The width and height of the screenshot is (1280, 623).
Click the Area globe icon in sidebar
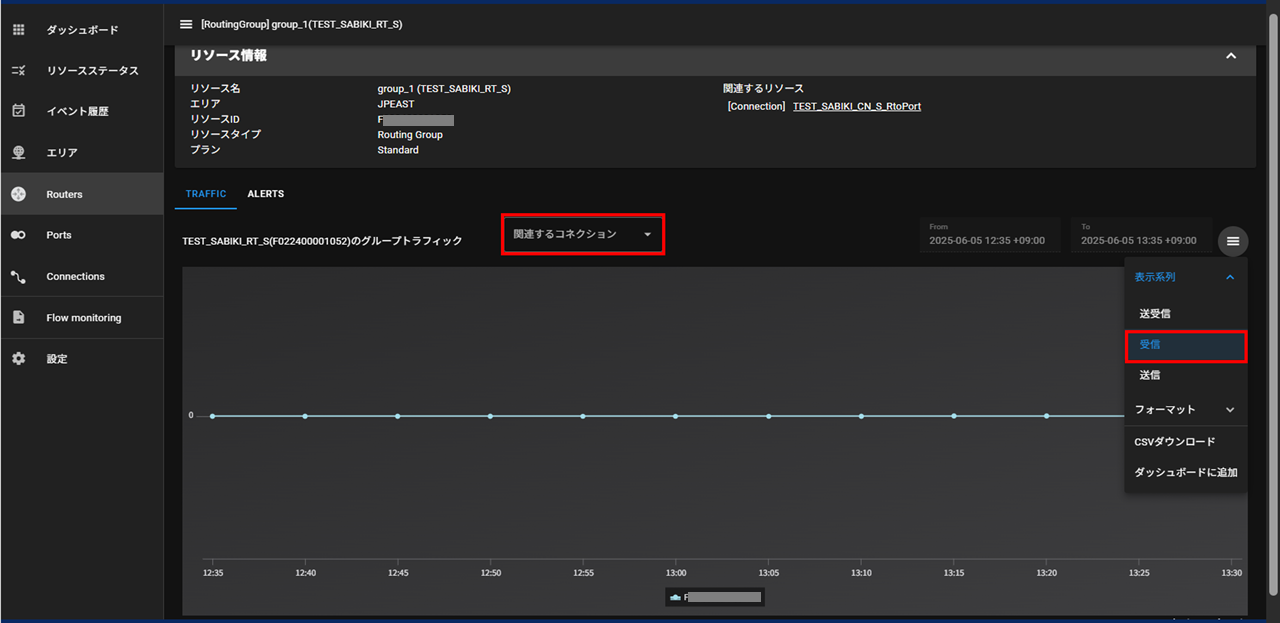click(18, 153)
